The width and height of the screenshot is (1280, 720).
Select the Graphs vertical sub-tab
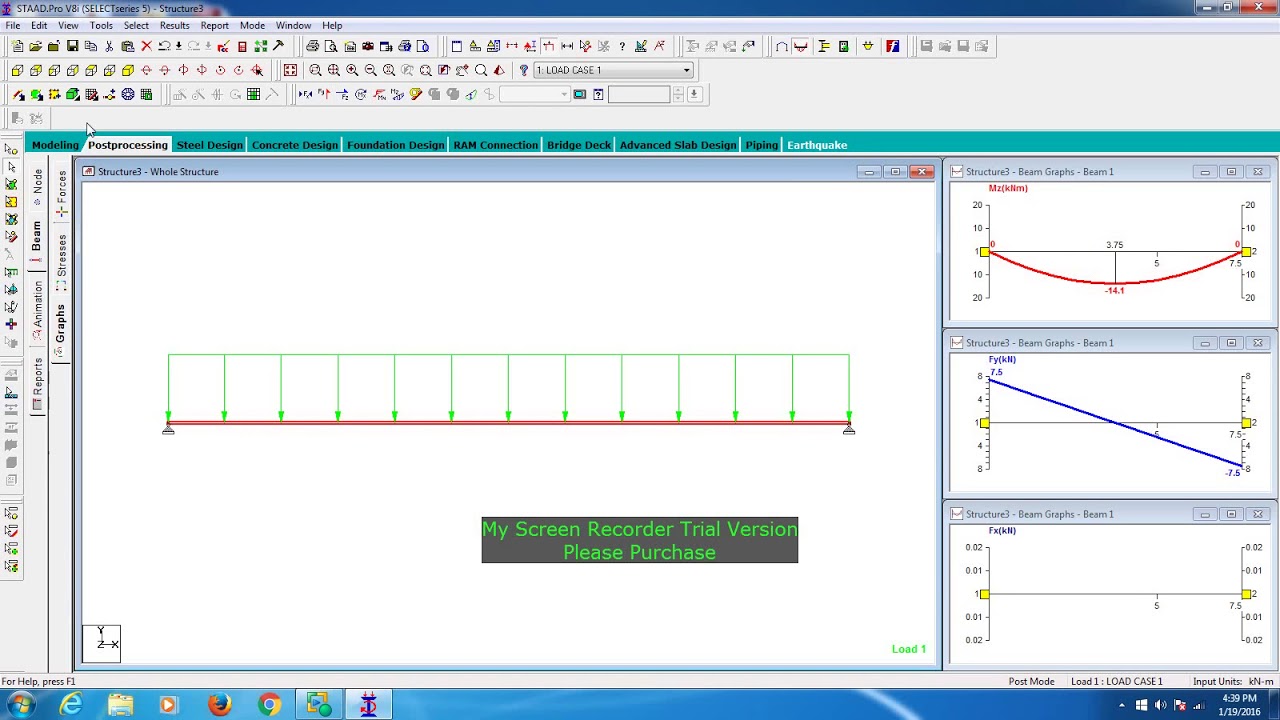pyautogui.click(x=61, y=329)
